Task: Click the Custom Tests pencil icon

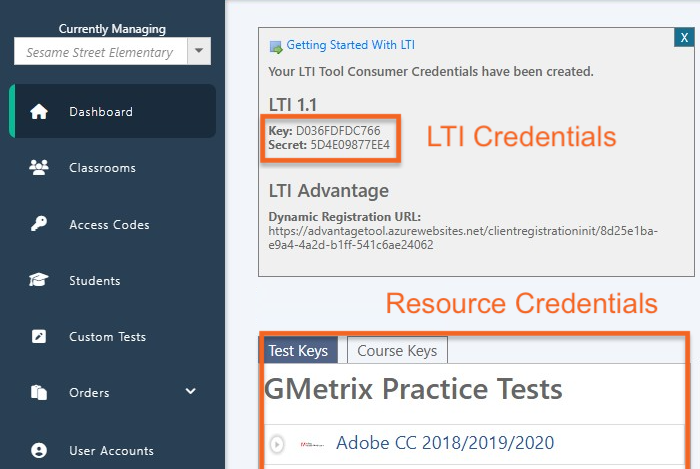Action: pos(39,336)
